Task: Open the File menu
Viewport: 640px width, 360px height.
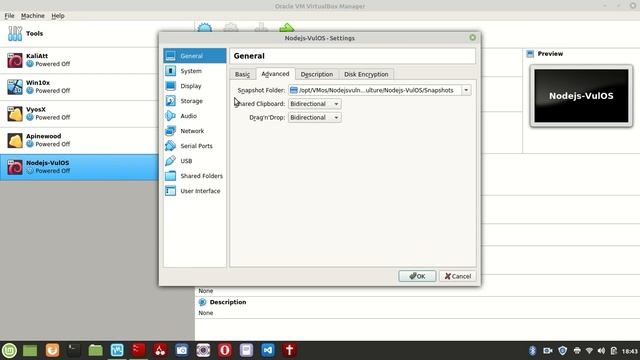Action: tap(9, 16)
